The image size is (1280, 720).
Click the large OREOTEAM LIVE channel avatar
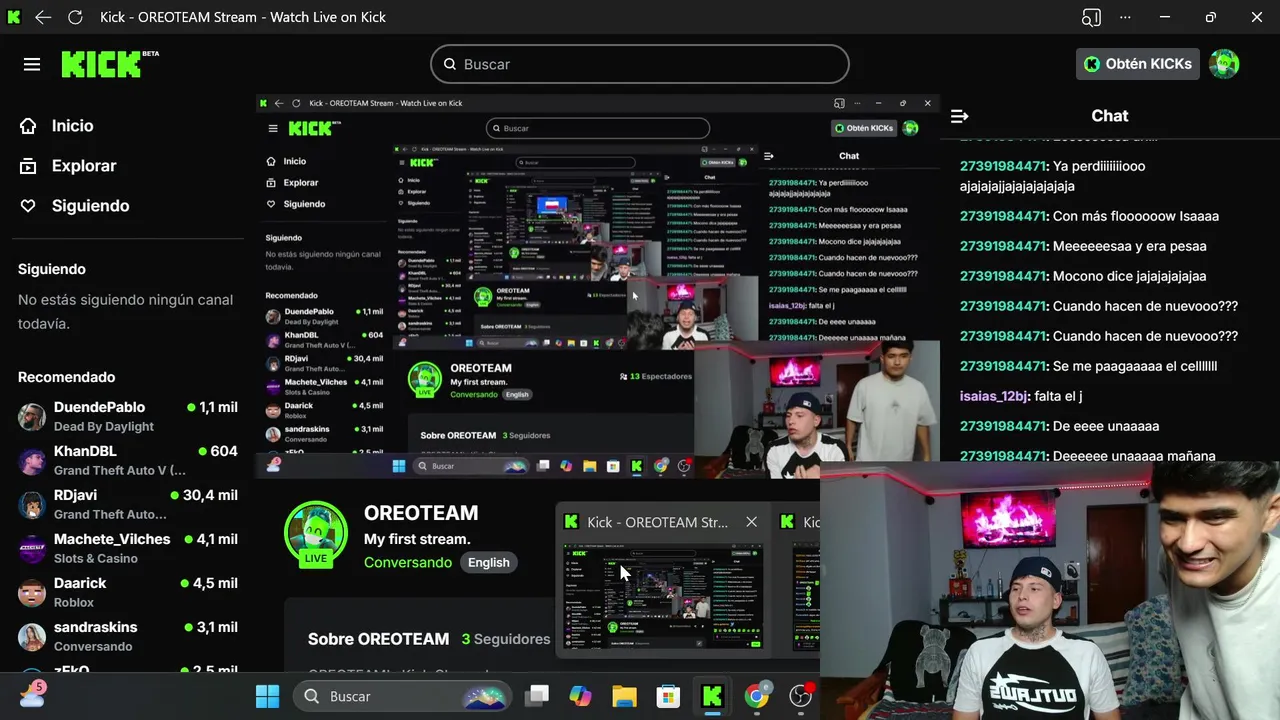[316, 535]
